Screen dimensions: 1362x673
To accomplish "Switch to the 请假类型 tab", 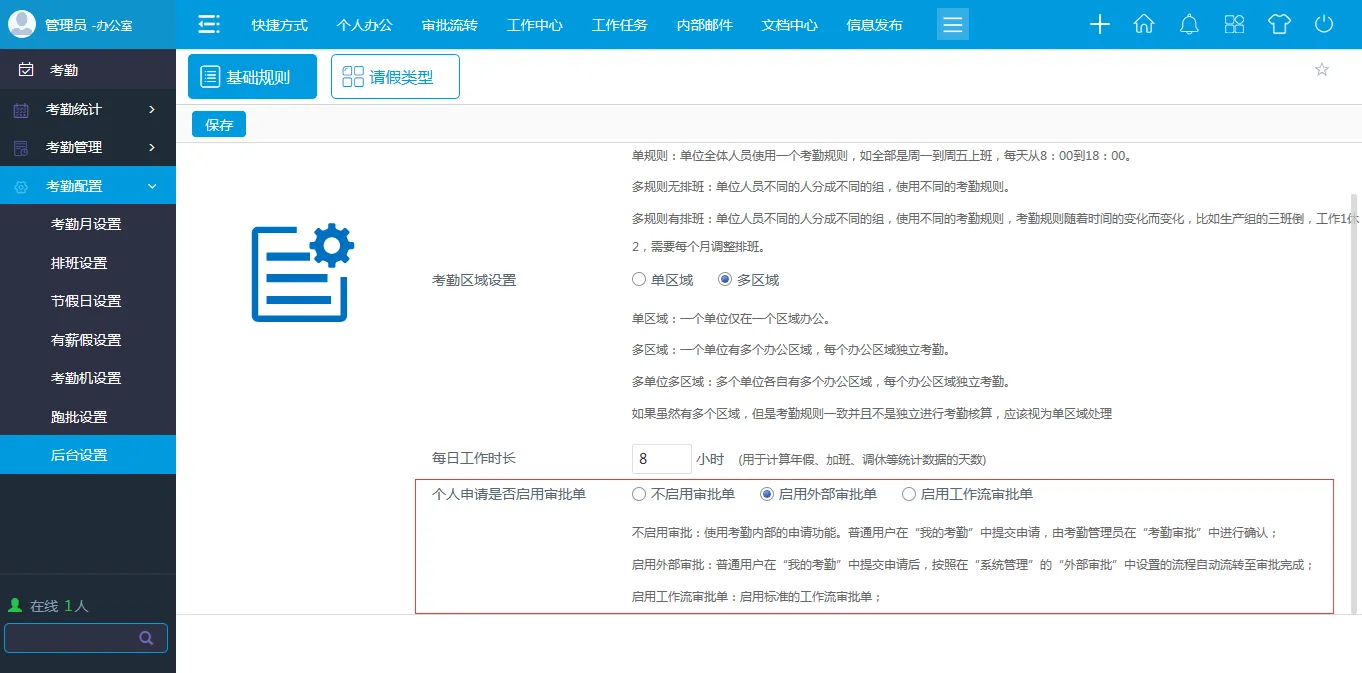I will click(x=395, y=77).
